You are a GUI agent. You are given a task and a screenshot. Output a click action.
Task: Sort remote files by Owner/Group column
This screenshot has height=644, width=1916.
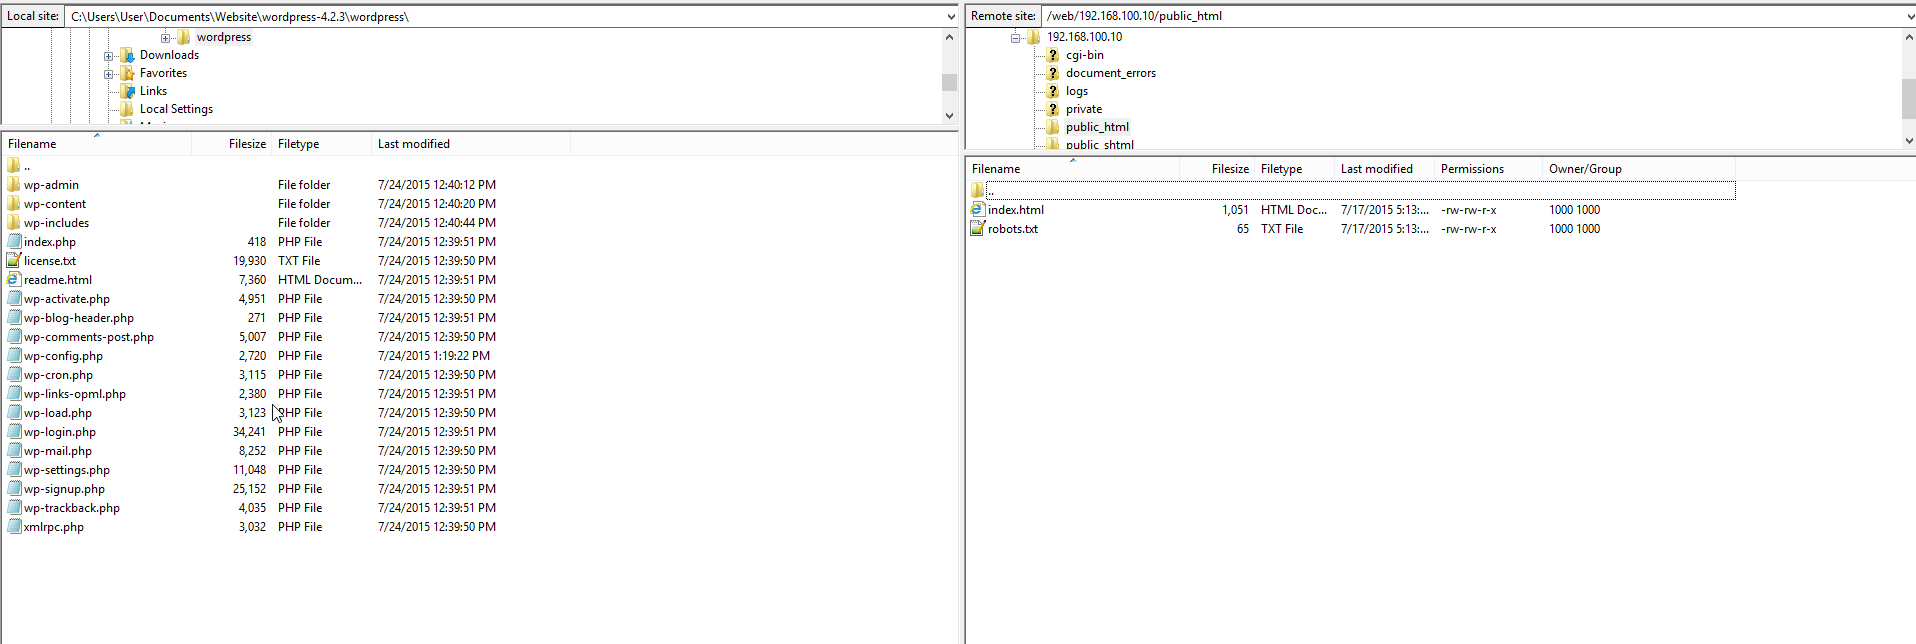[1638, 169]
